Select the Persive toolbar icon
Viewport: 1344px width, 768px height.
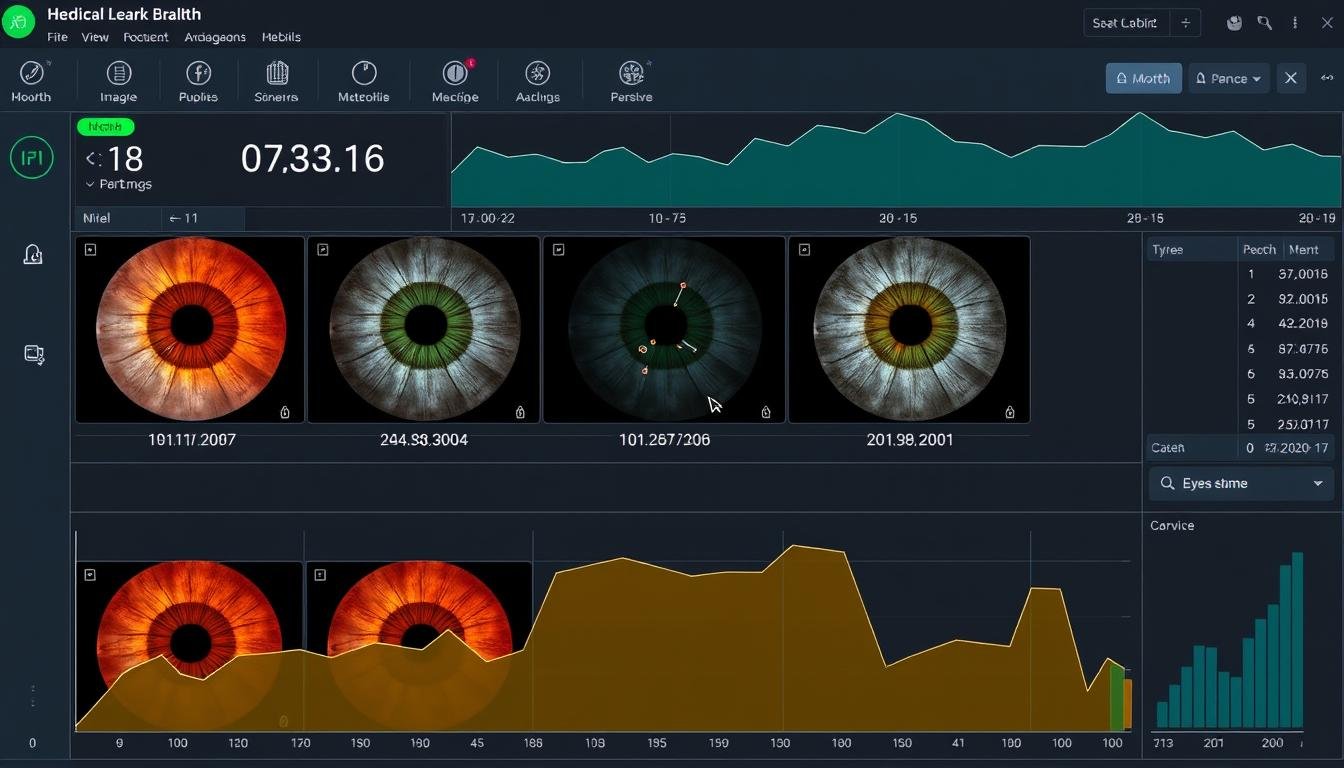[x=631, y=82]
